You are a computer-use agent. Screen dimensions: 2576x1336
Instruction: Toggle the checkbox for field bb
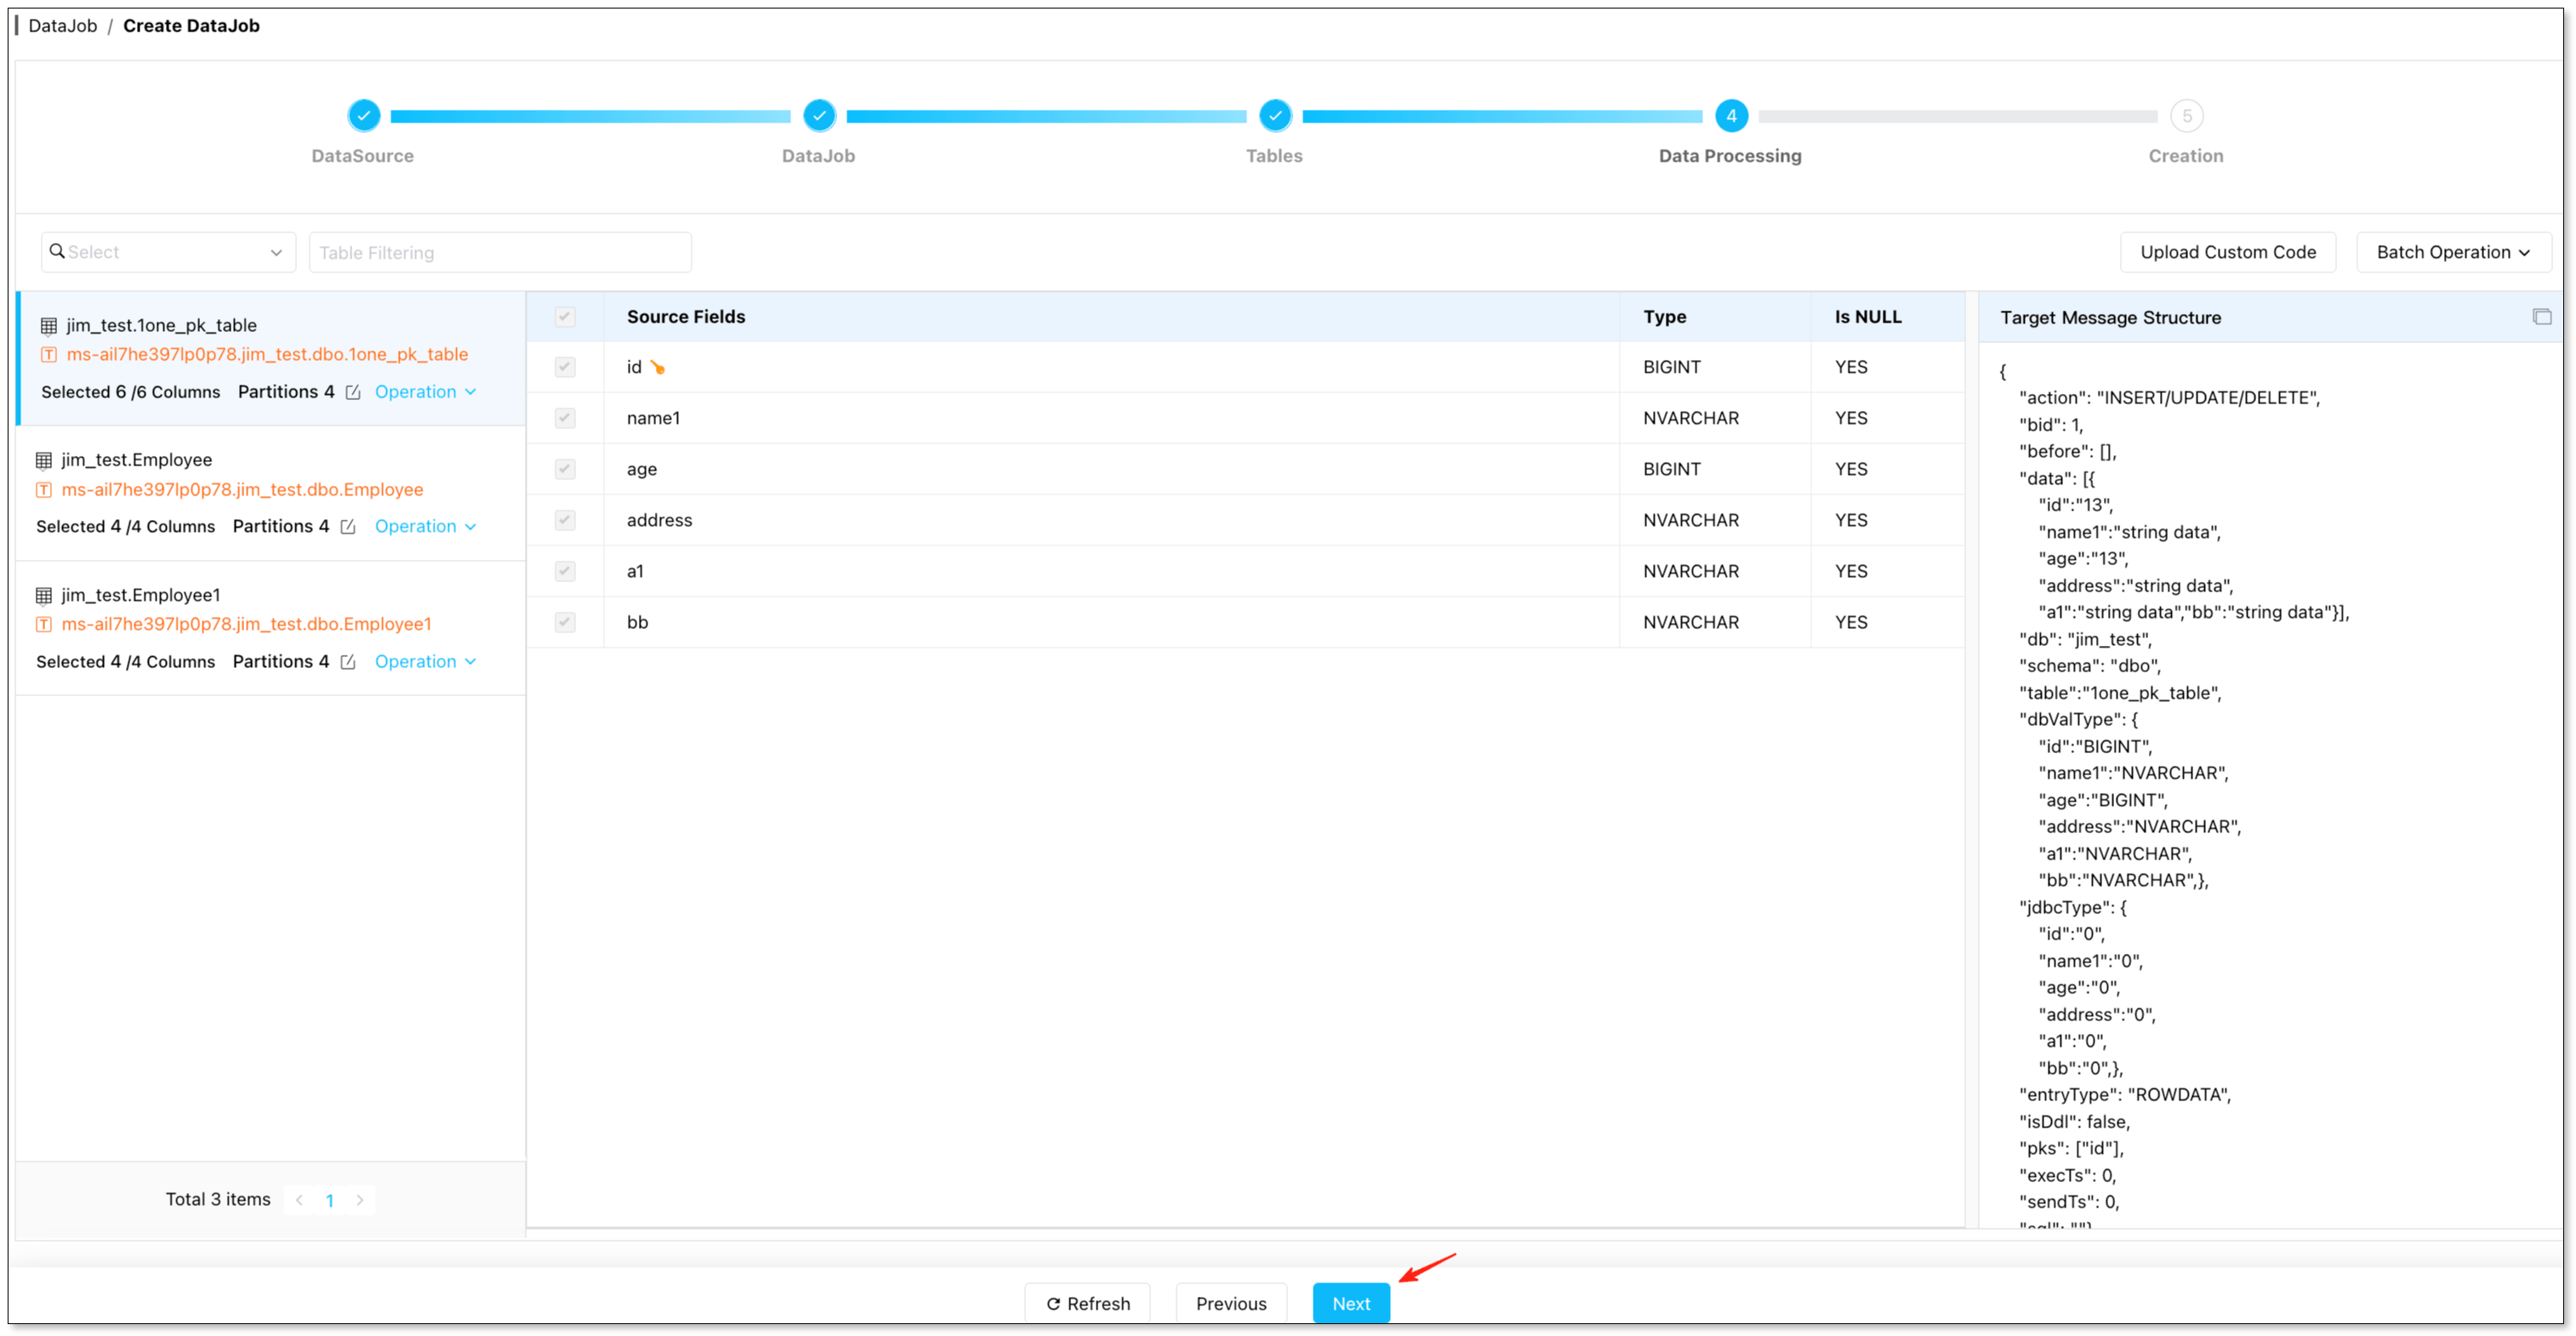click(x=565, y=623)
